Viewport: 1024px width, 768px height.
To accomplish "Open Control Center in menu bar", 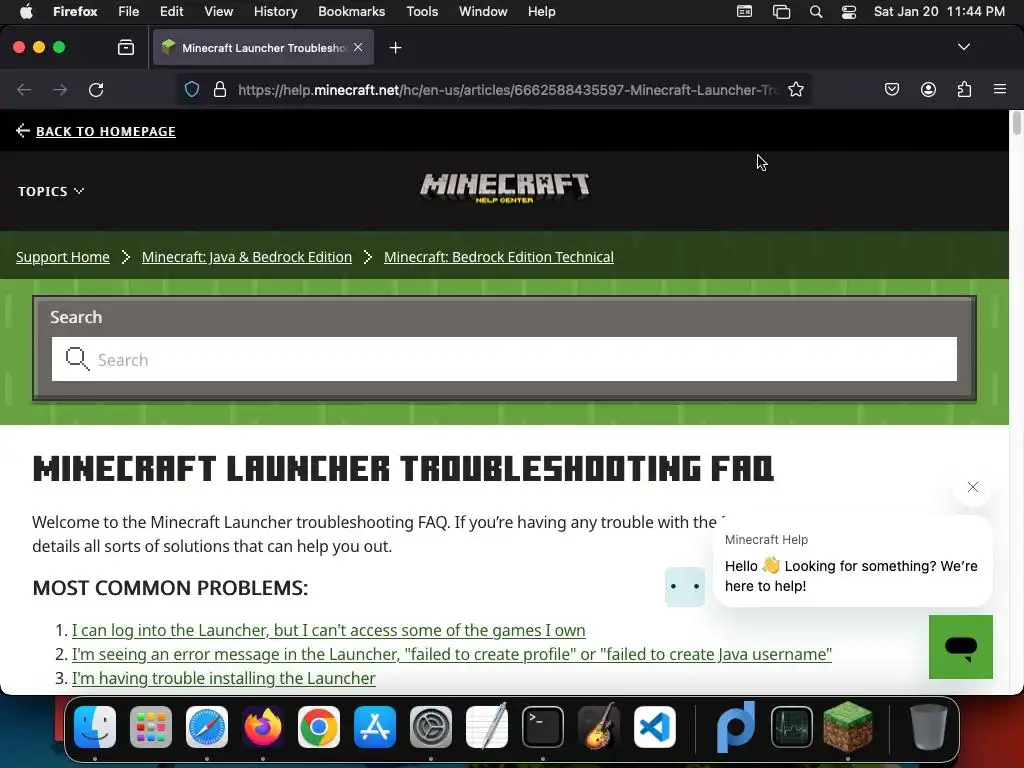I will click(848, 12).
